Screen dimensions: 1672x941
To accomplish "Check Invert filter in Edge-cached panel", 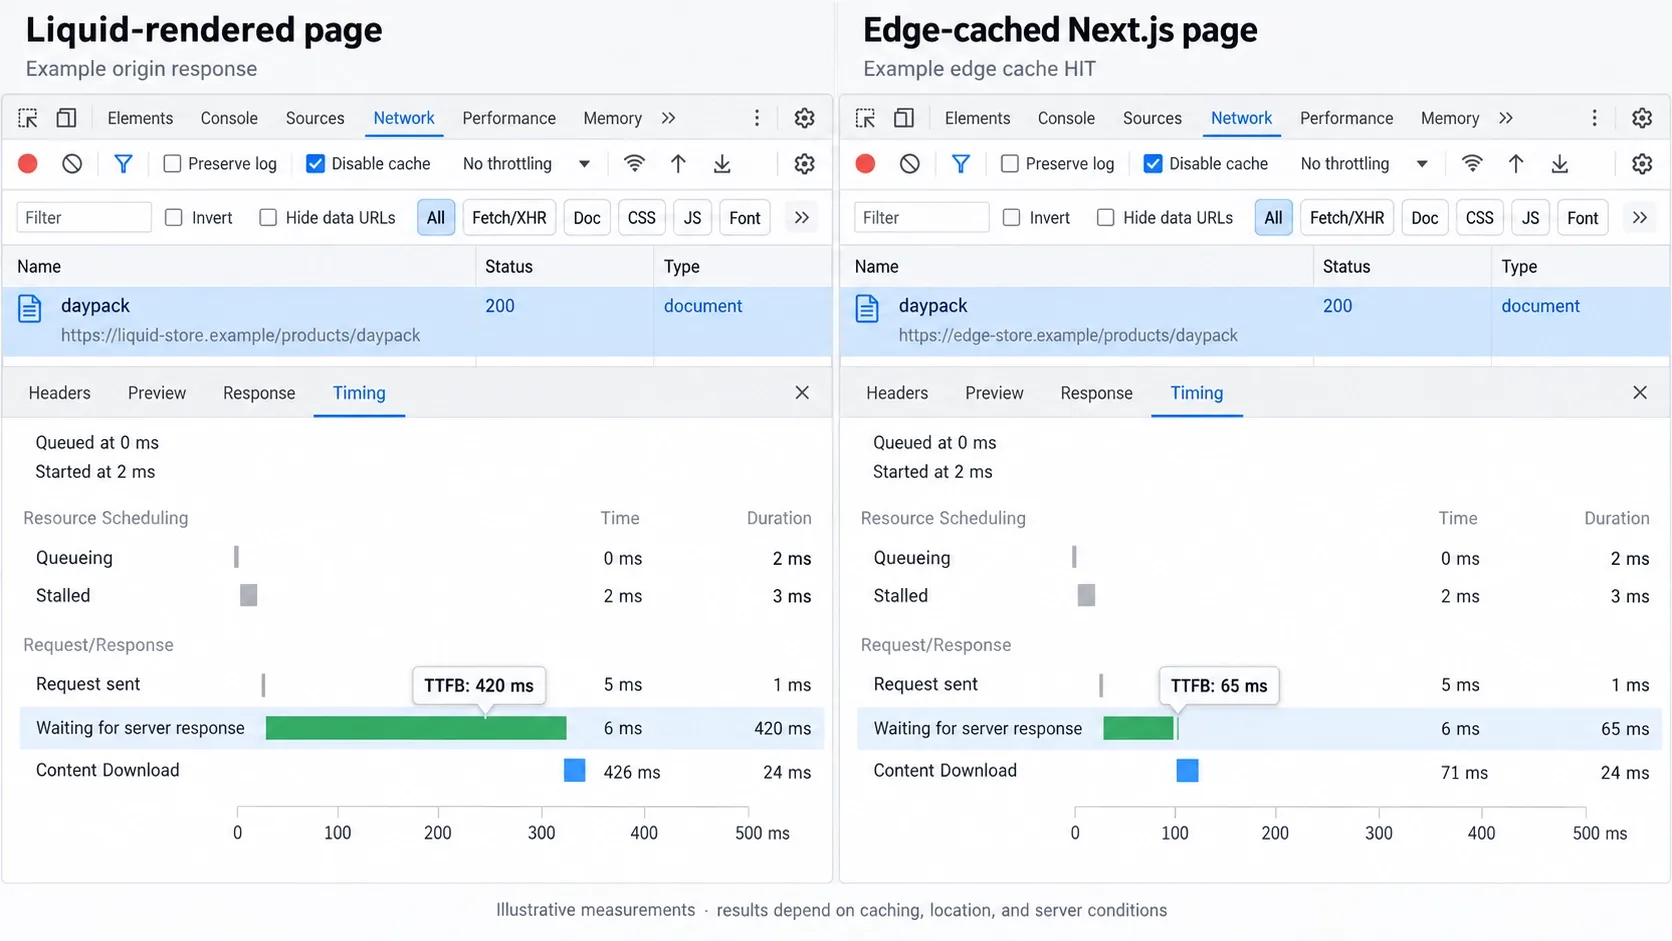I will coord(1012,217).
